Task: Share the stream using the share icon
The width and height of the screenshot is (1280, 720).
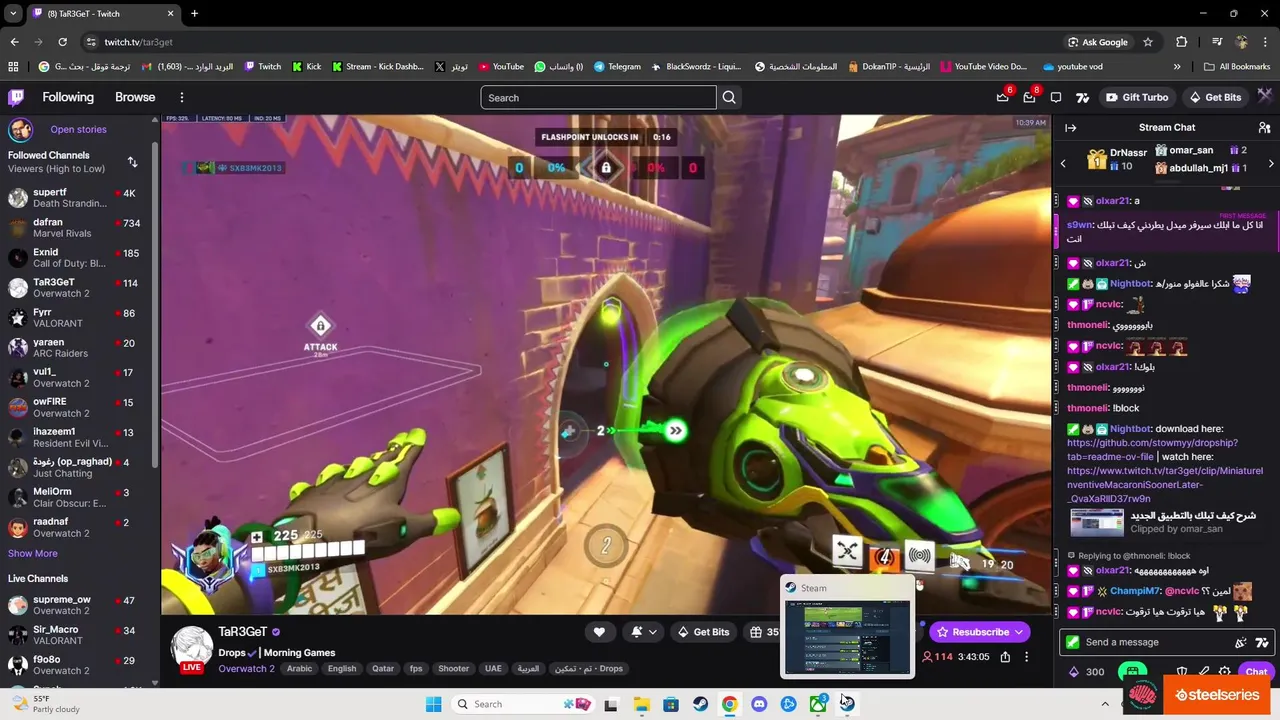Action: (1005, 657)
